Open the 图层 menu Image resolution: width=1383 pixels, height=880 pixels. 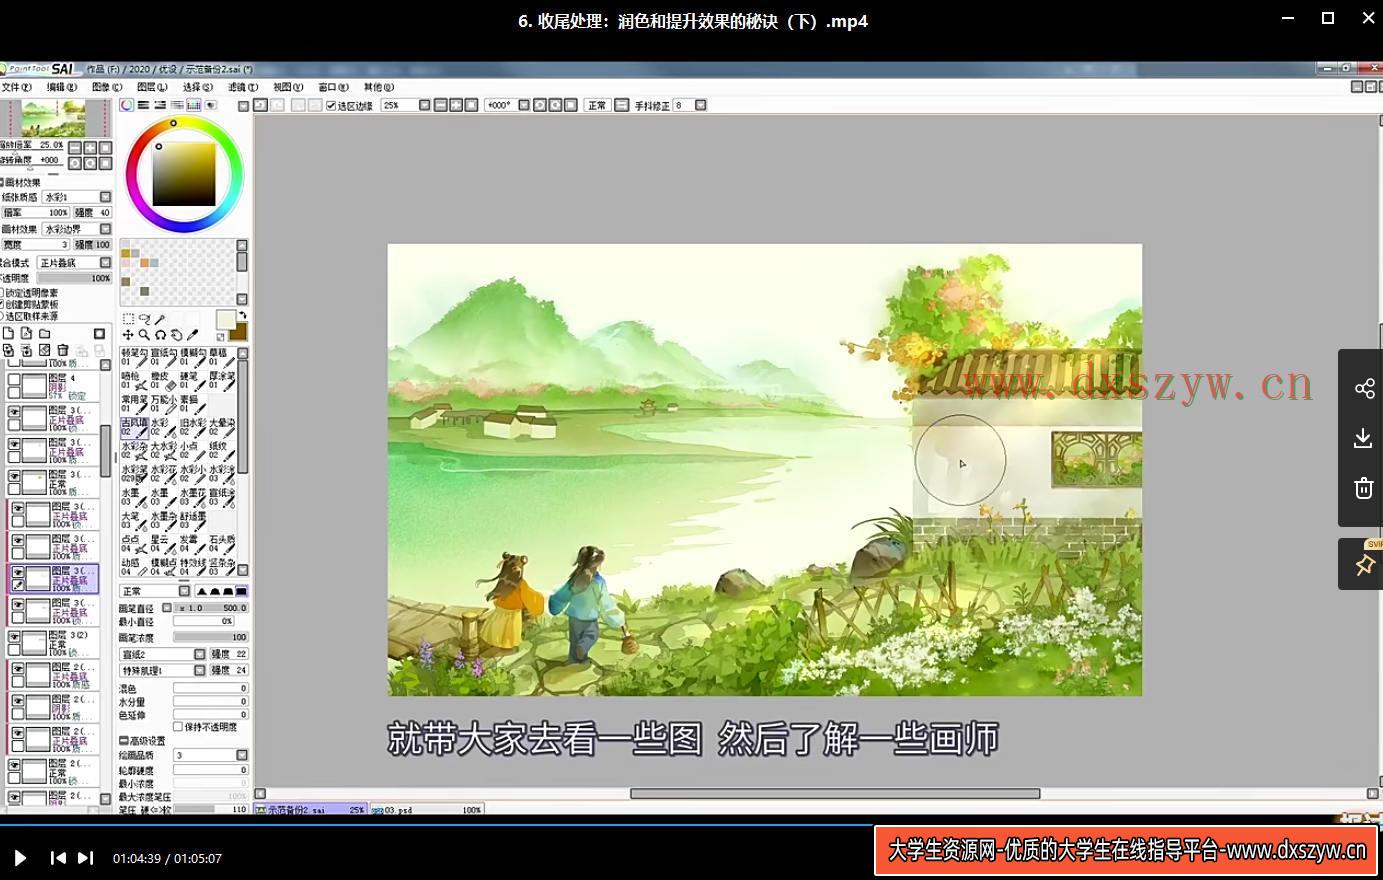coord(152,87)
